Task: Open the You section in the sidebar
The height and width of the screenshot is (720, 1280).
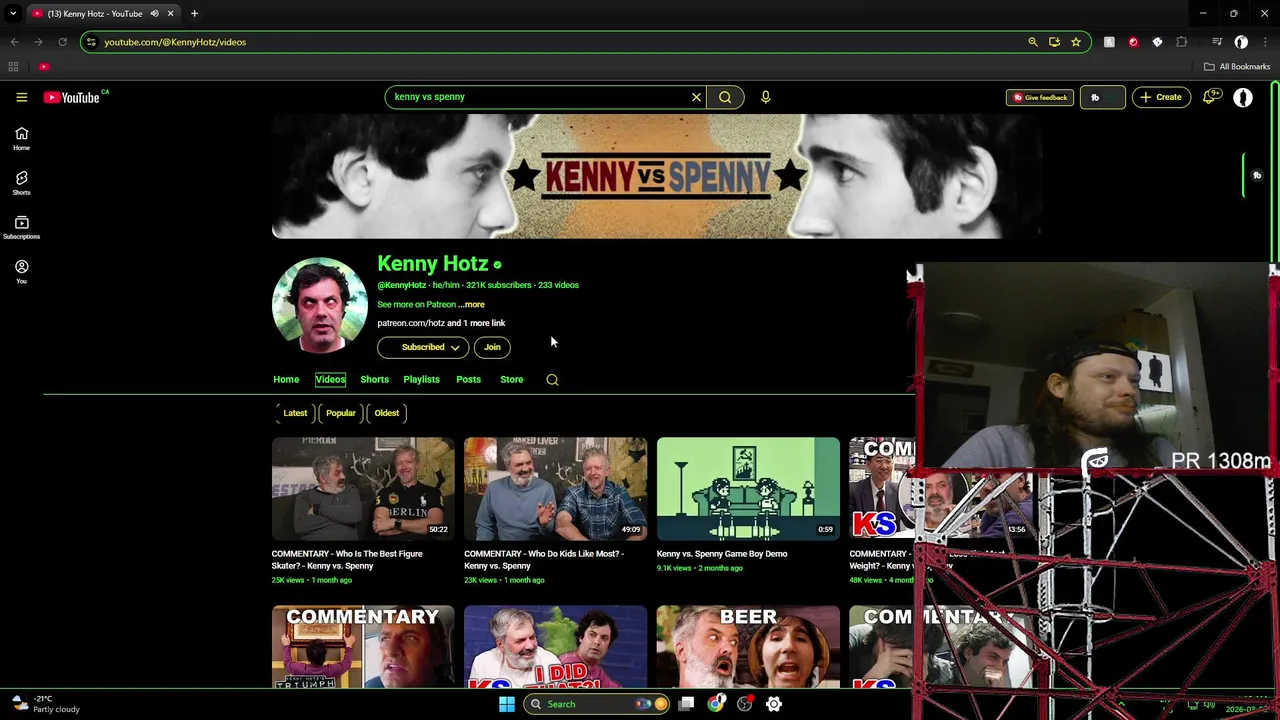Action: tap(21, 272)
